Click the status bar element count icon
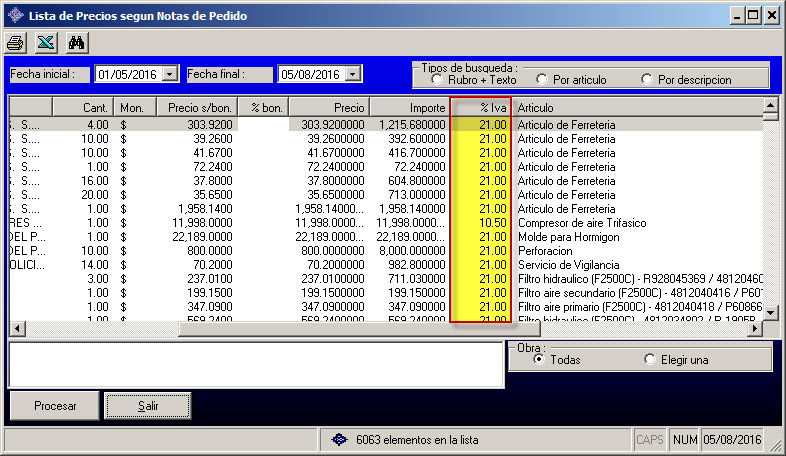Image resolution: width=786 pixels, height=456 pixels. pyautogui.click(x=340, y=439)
